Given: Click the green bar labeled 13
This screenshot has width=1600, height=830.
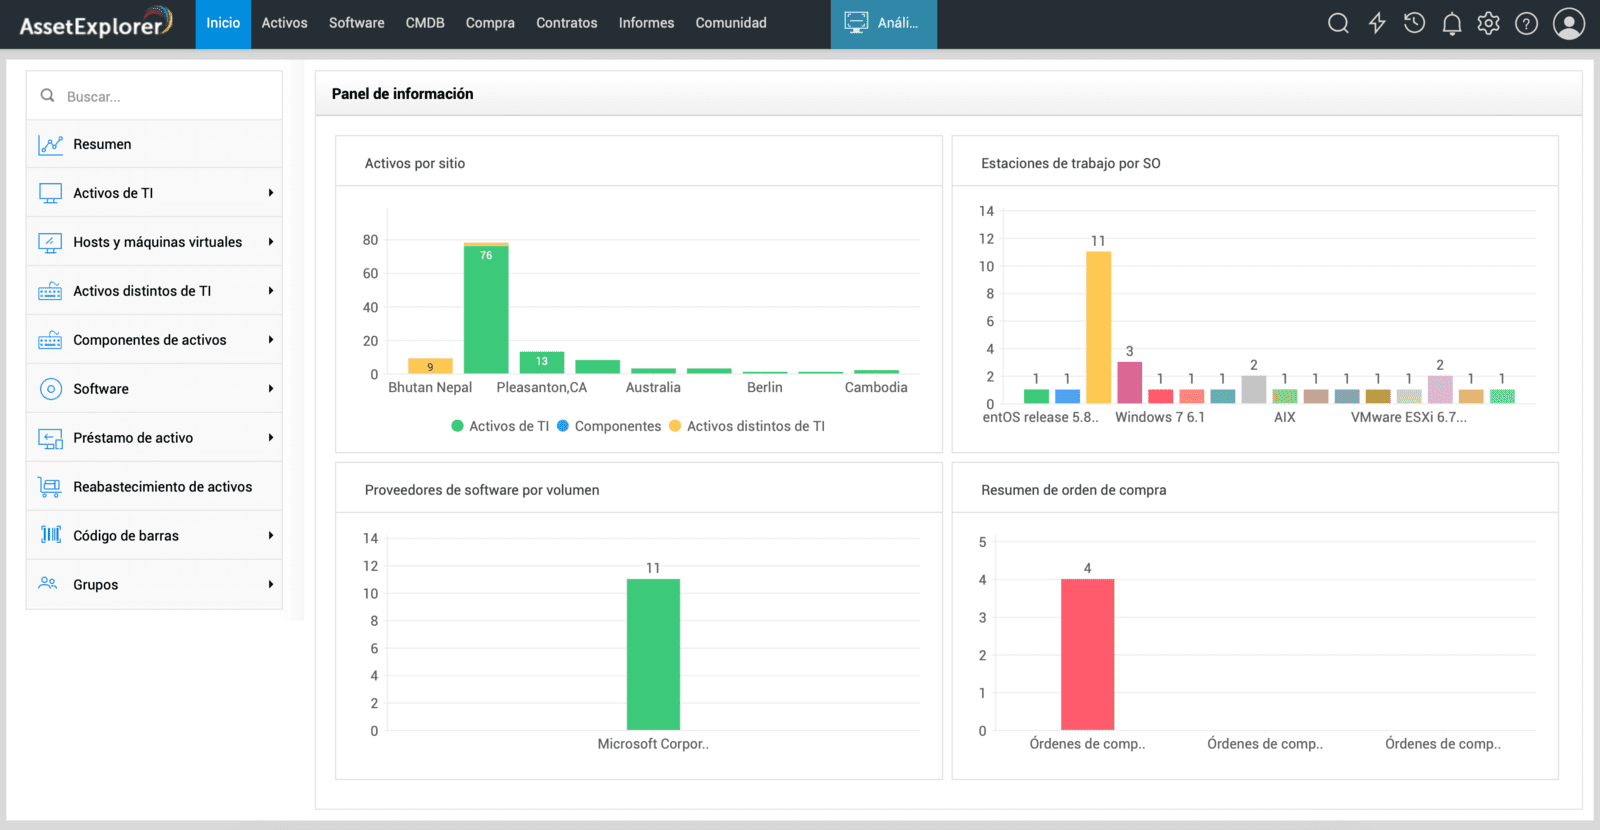Looking at the screenshot, I should 542,362.
